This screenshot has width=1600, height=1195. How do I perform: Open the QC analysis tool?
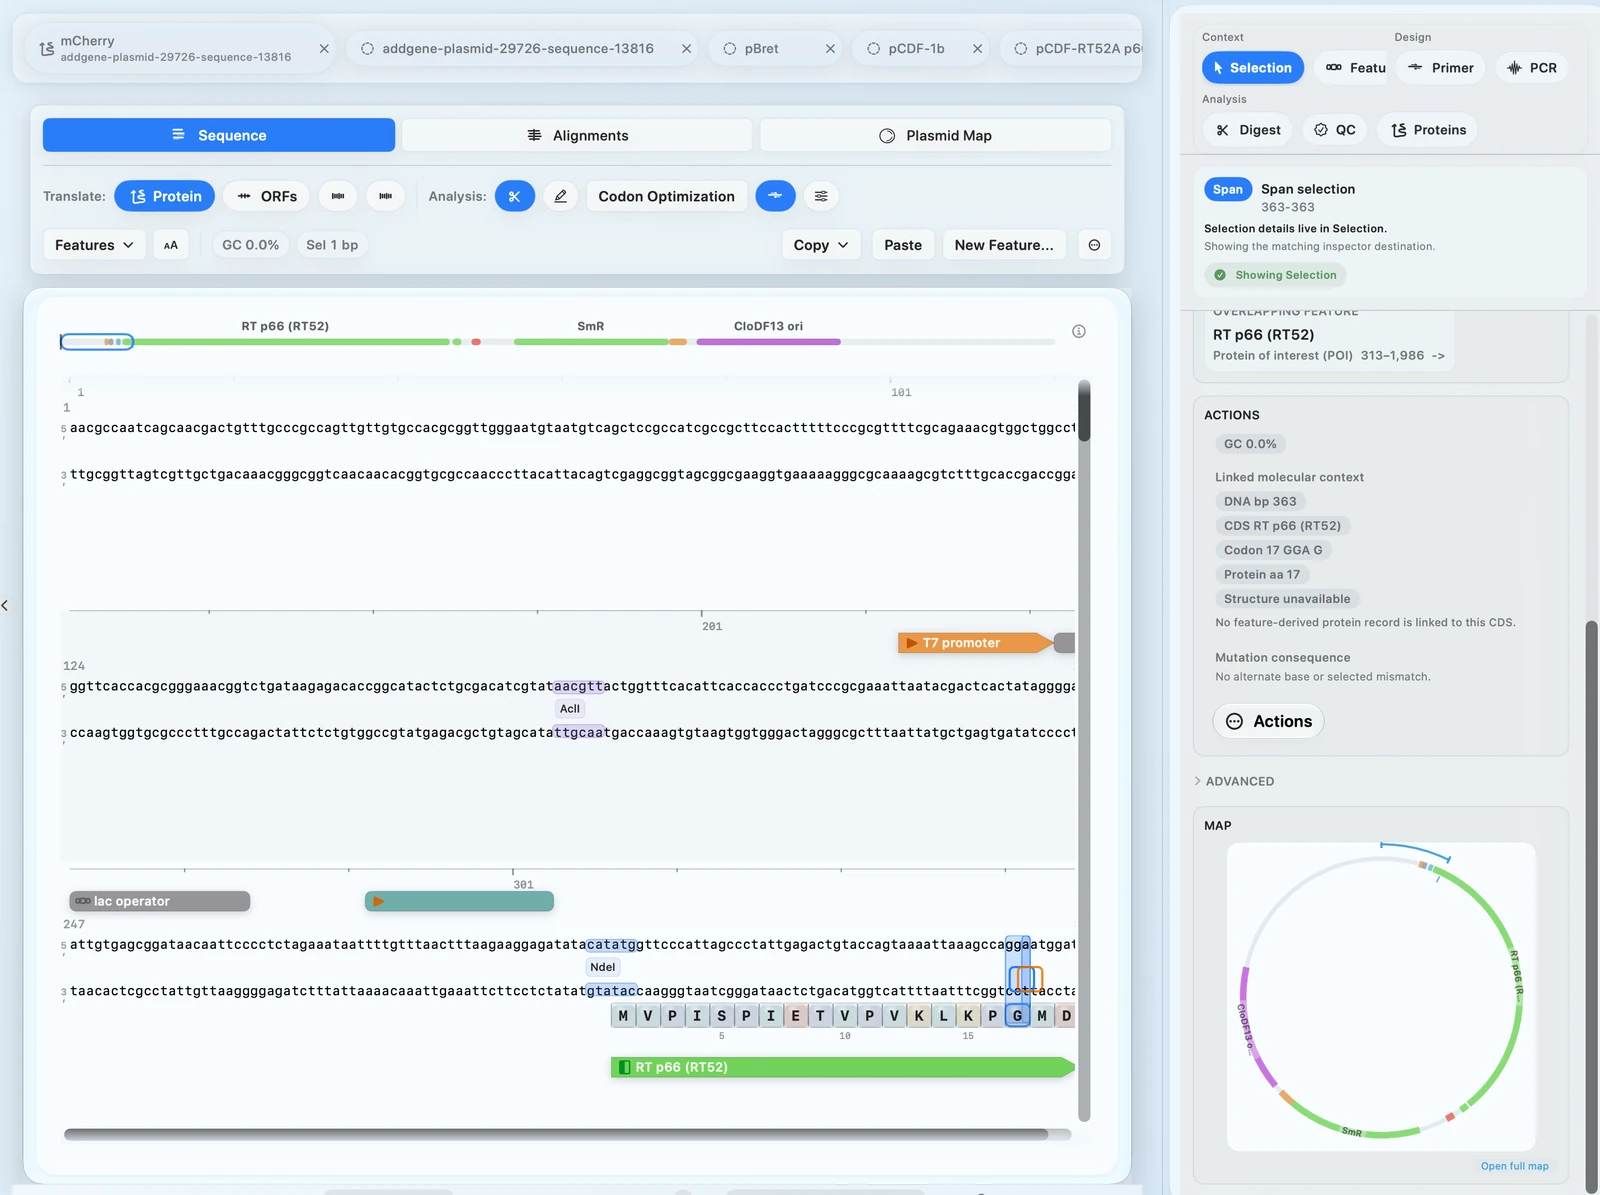(x=1335, y=130)
